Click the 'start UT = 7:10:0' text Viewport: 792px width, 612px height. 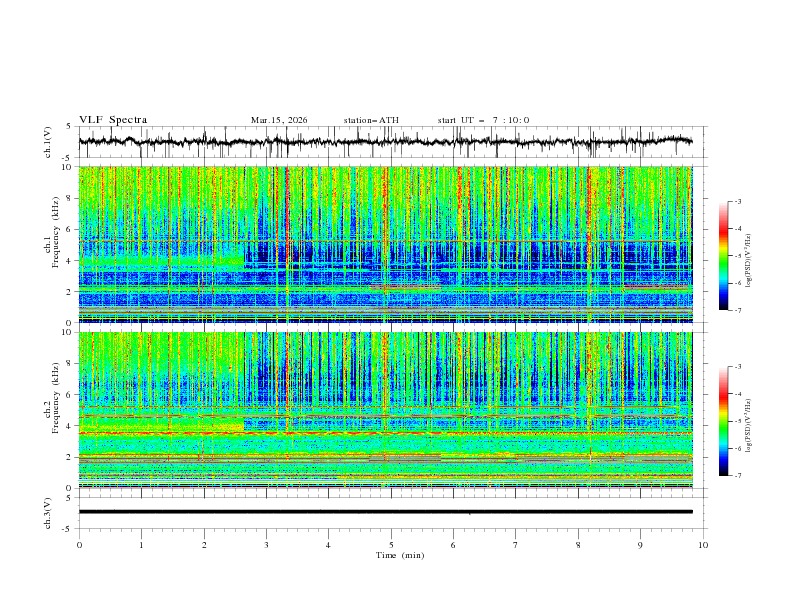tap(483, 120)
